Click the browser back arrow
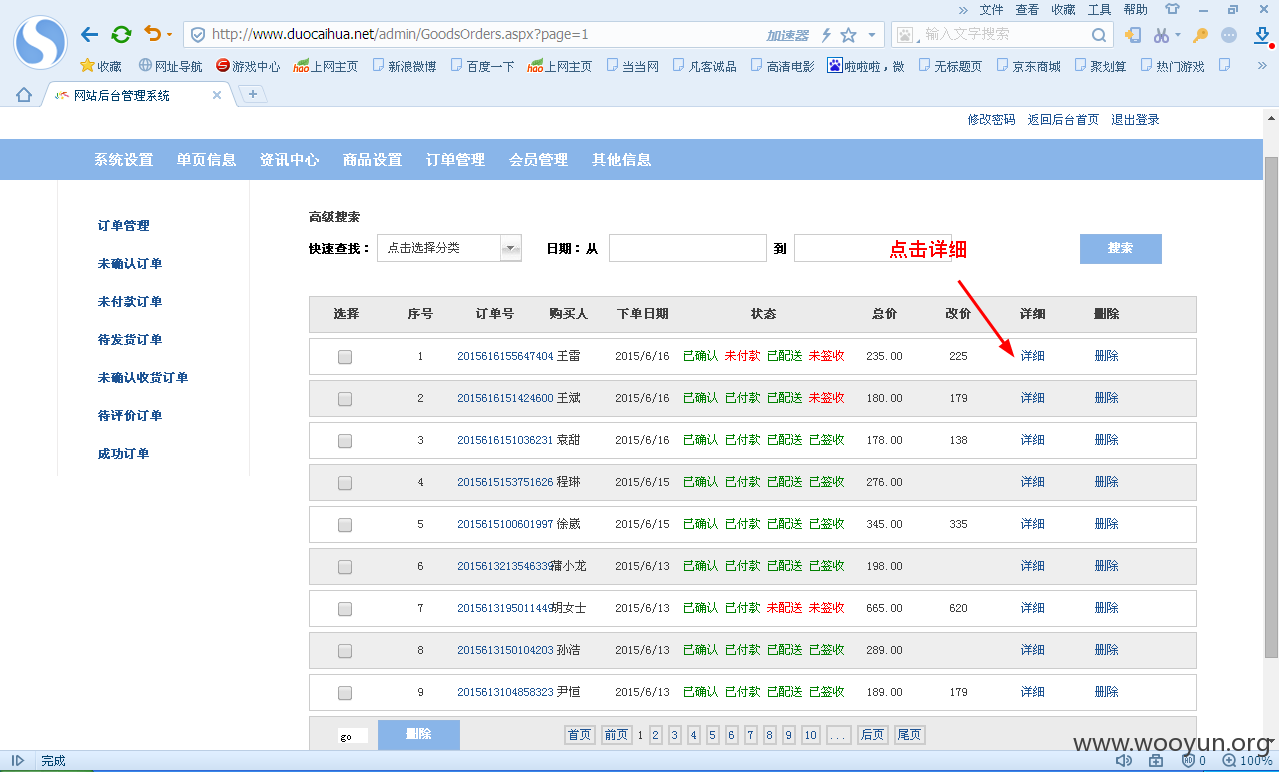Viewport: 1279px width, 772px height. click(x=90, y=35)
